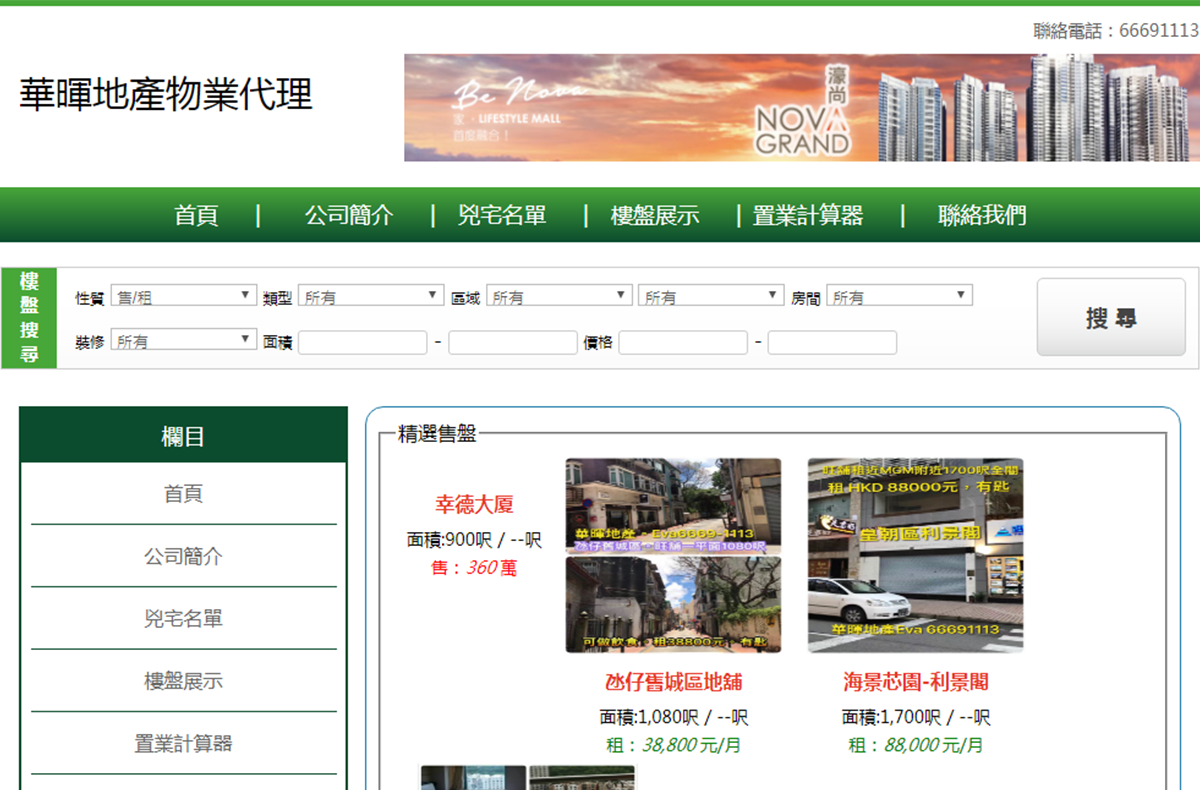Open 公司簡介 in the green navigation bar
Viewport: 1200px width, 790px height.
349,215
